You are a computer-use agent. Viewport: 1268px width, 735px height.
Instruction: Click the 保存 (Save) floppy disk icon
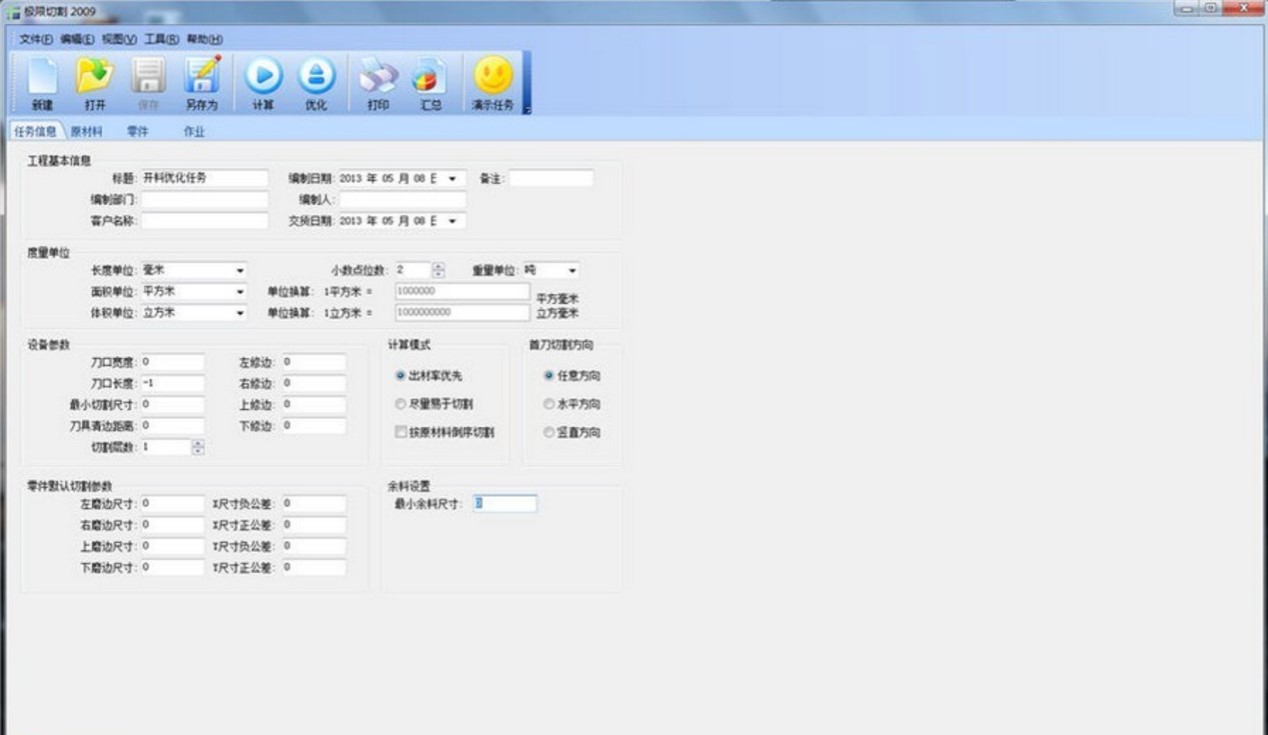coord(148,76)
